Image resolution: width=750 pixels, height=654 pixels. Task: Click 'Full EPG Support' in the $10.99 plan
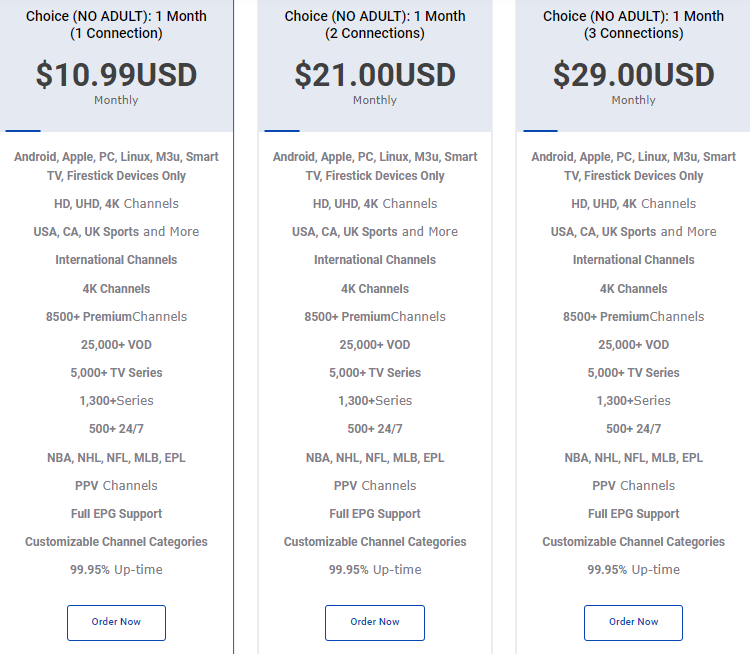(116, 514)
